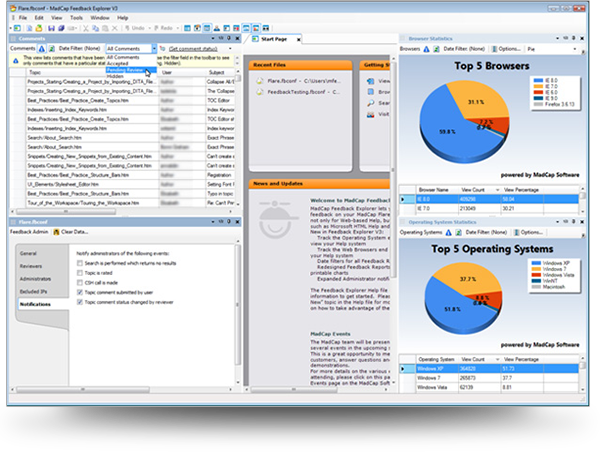The height and width of the screenshot is (452, 600).
Task: Click the Save All icon in the main toolbar
Action: [x=60, y=28]
